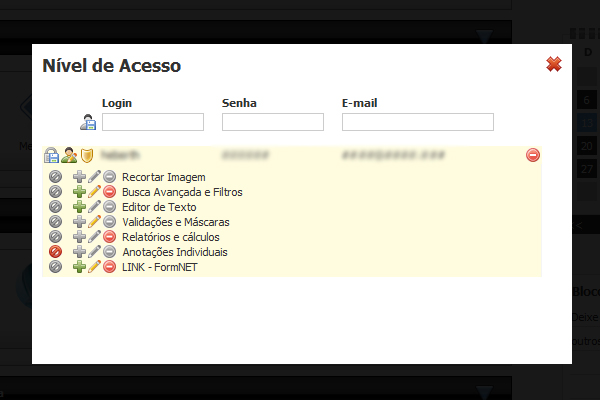Click the E-mail text field

(x=418, y=122)
